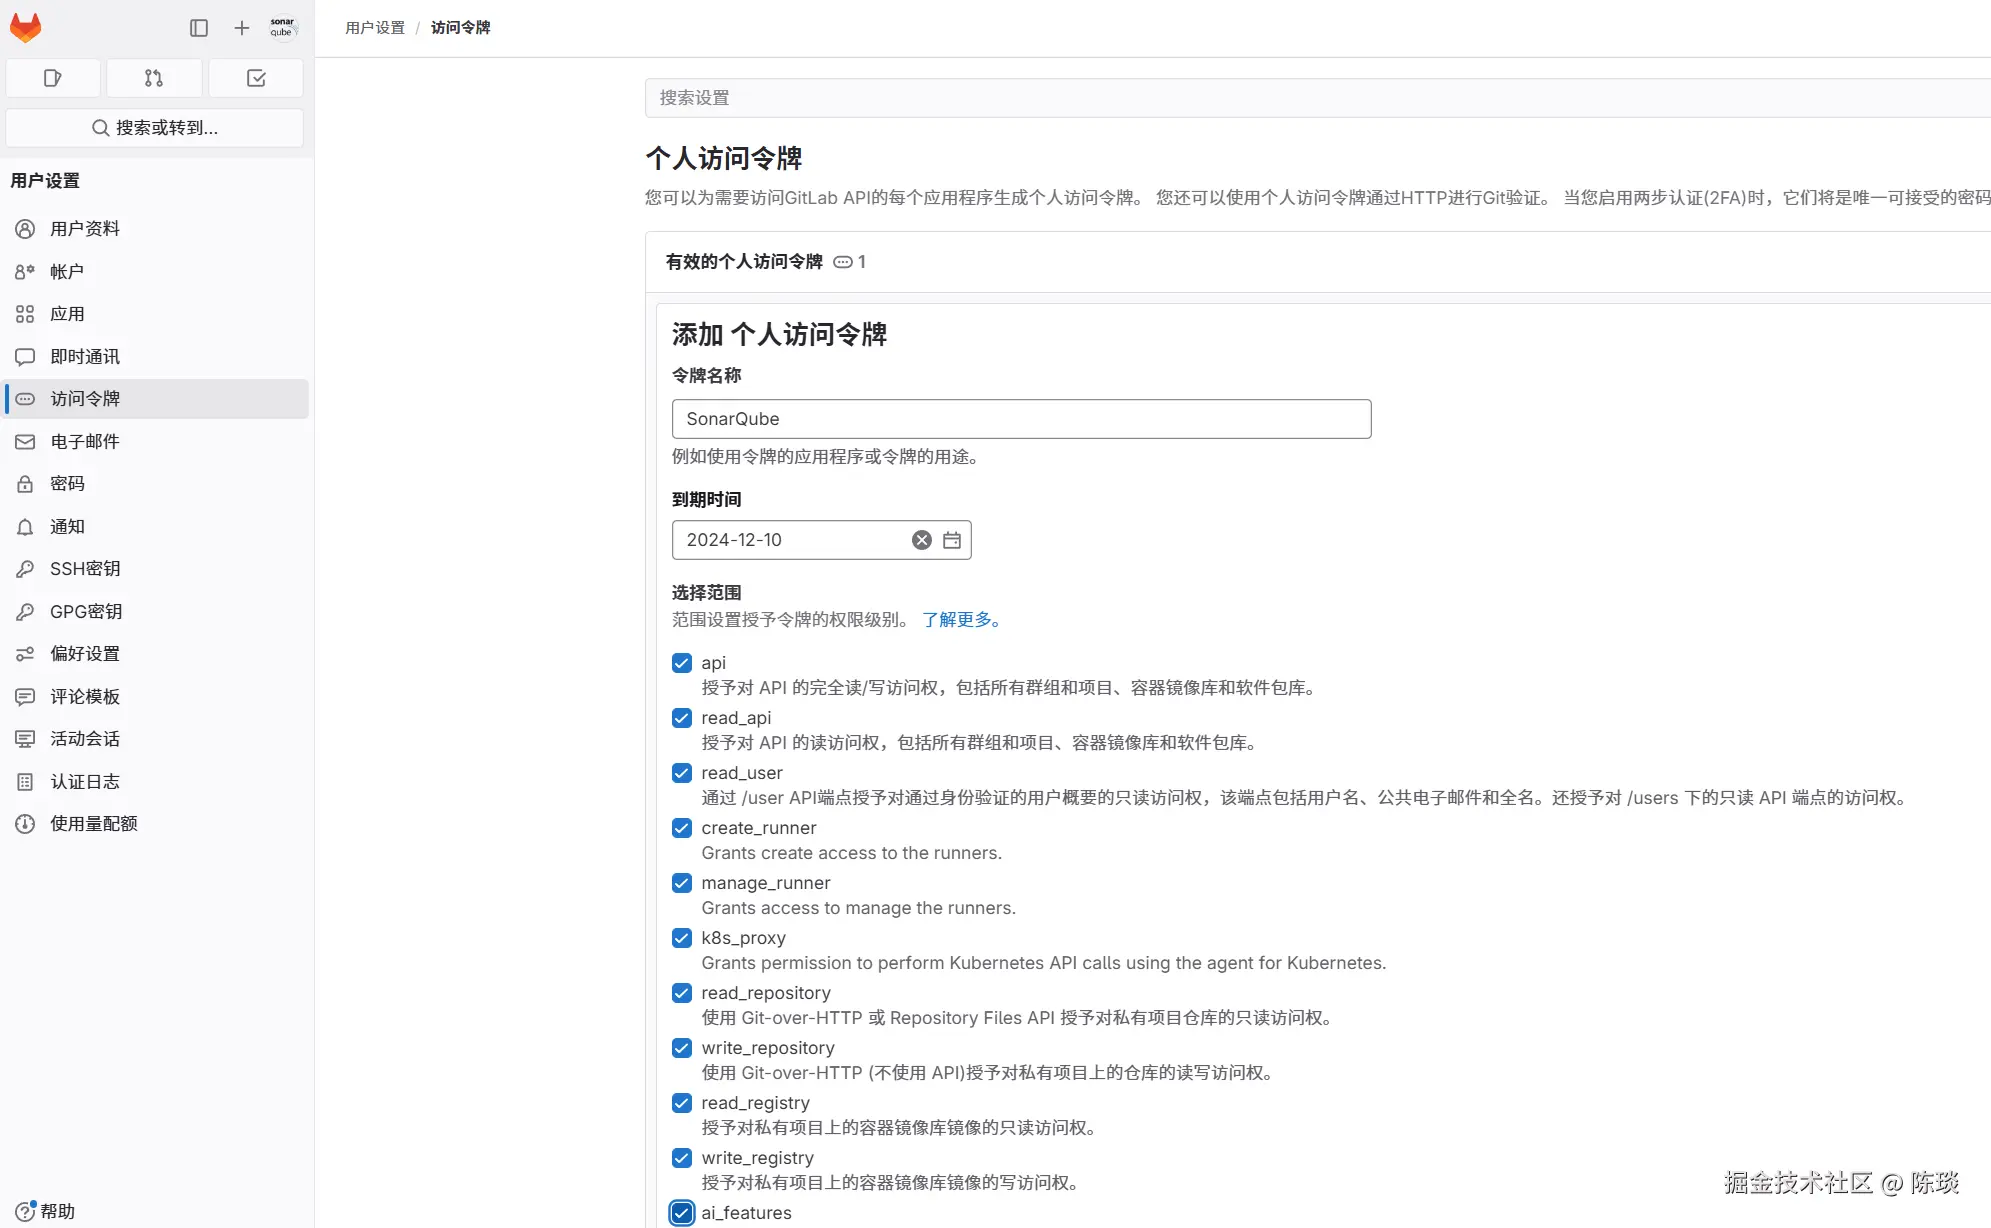Screen dimensions: 1991x1228
Task: Click the plus create-new icon
Action: pyautogui.click(x=241, y=28)
